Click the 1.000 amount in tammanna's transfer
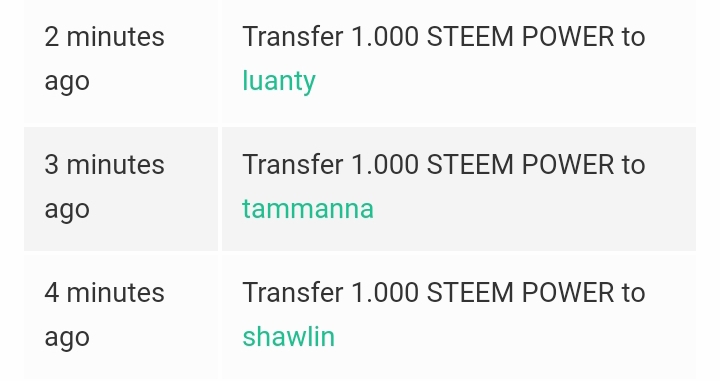This screenshot has height=381, width=720. point(385,164)
